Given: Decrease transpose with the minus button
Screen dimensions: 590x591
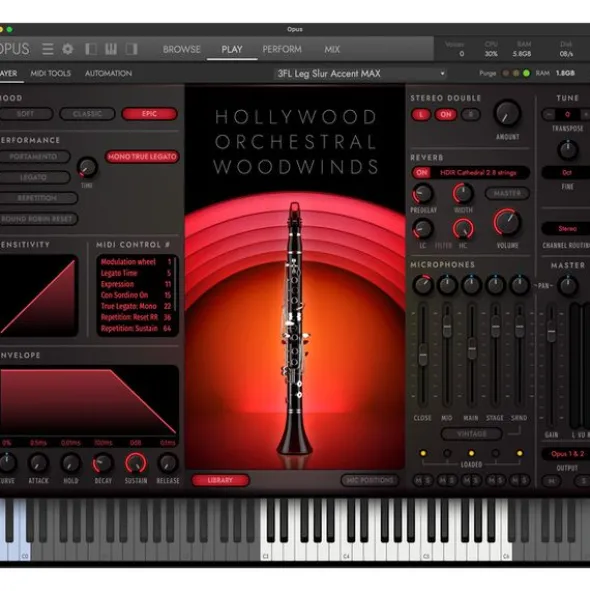Looking at the screenshot, I should [x=549, y=114].
